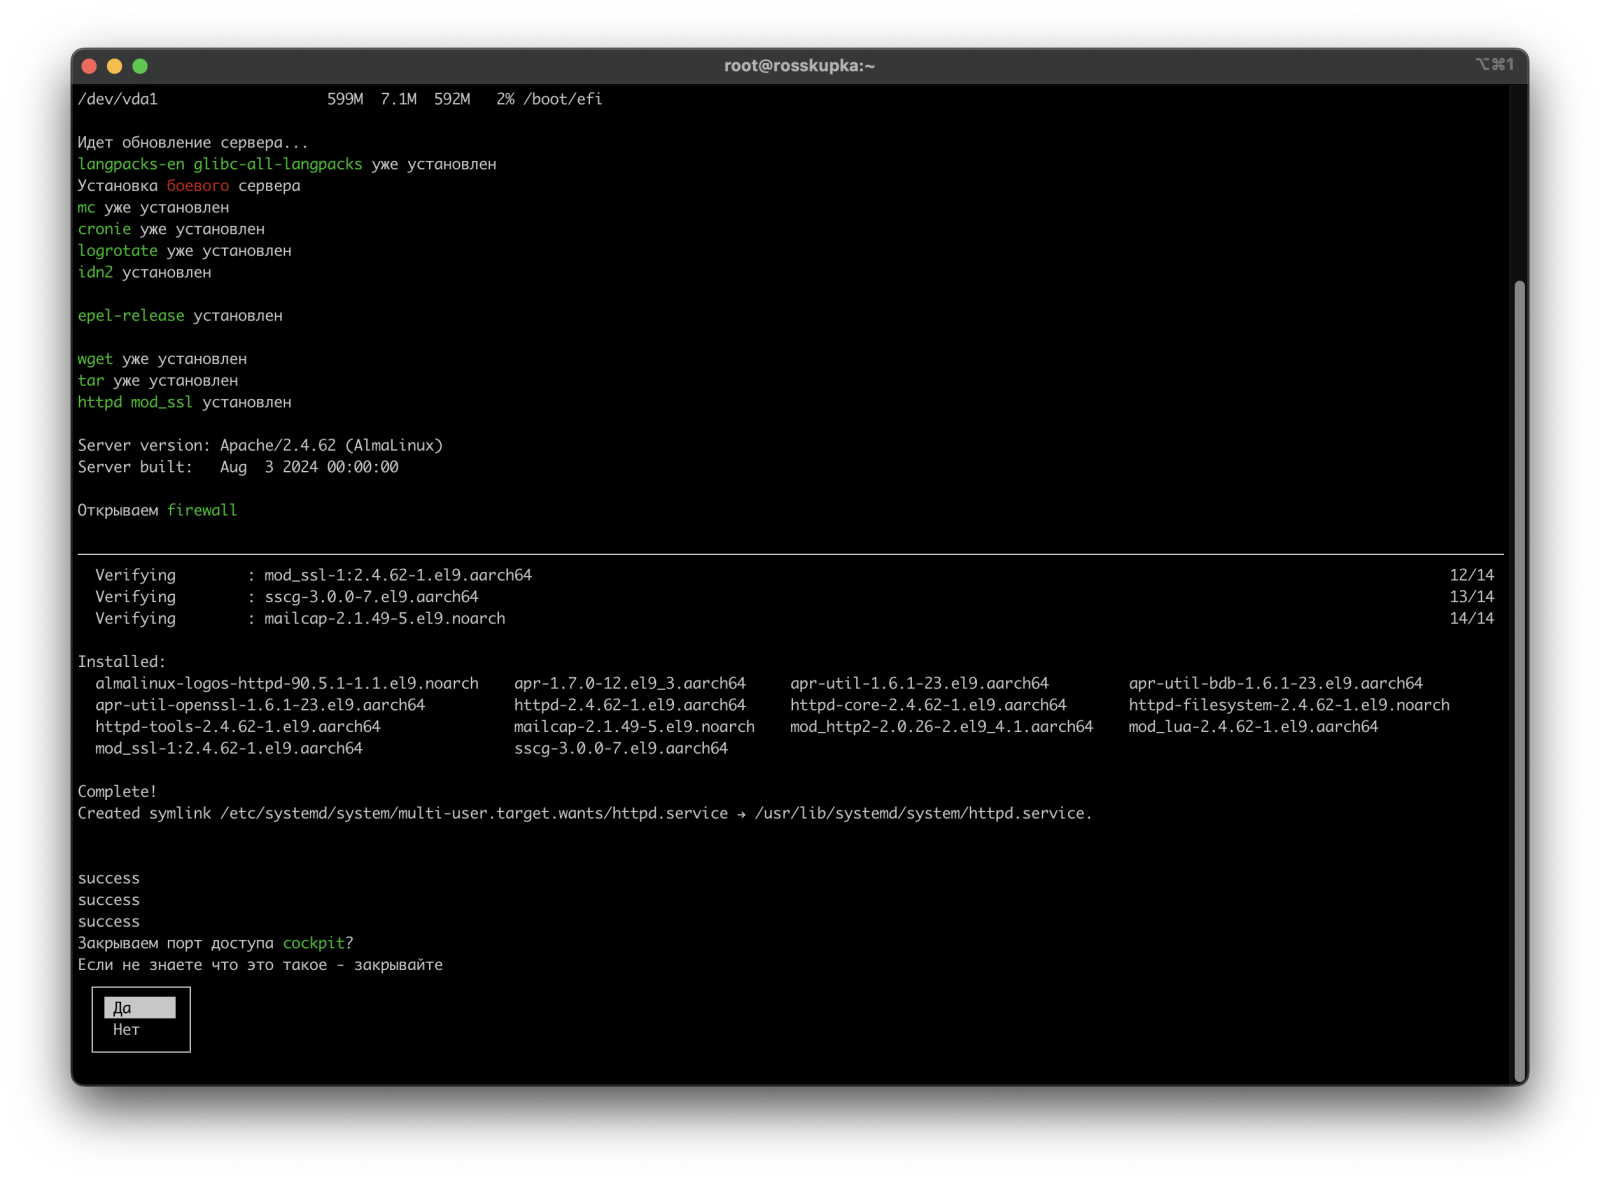The width and height of the screenshot is (1600, 1180).
Task: Click the 'Installed:' heading
Action: tap(122, 662)
